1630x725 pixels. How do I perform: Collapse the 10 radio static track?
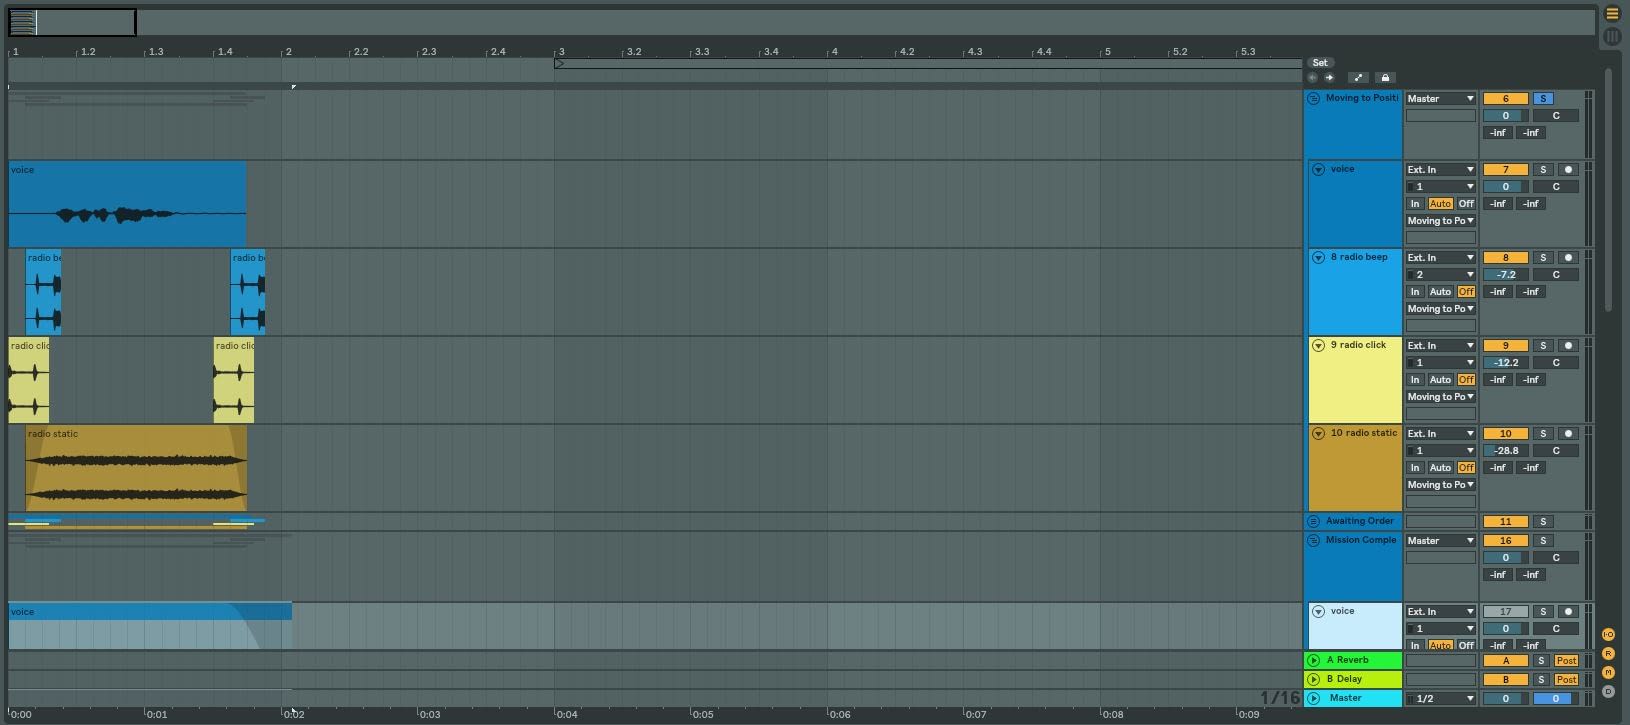[1318, 434]
